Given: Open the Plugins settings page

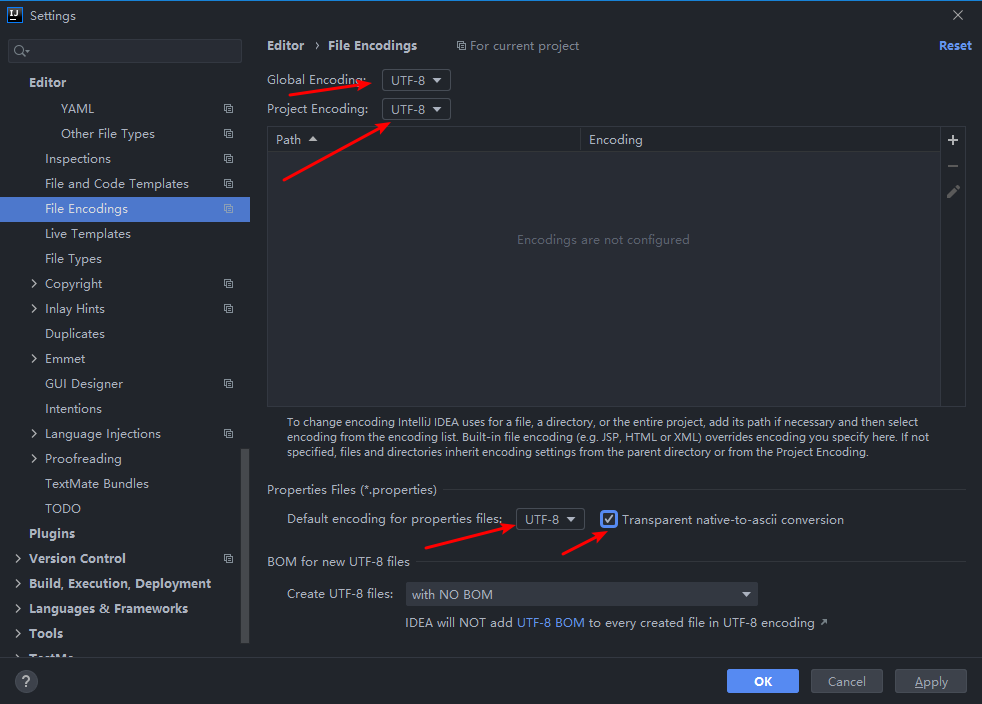Looking at the screenshot, I should click(x=52, y=534).
